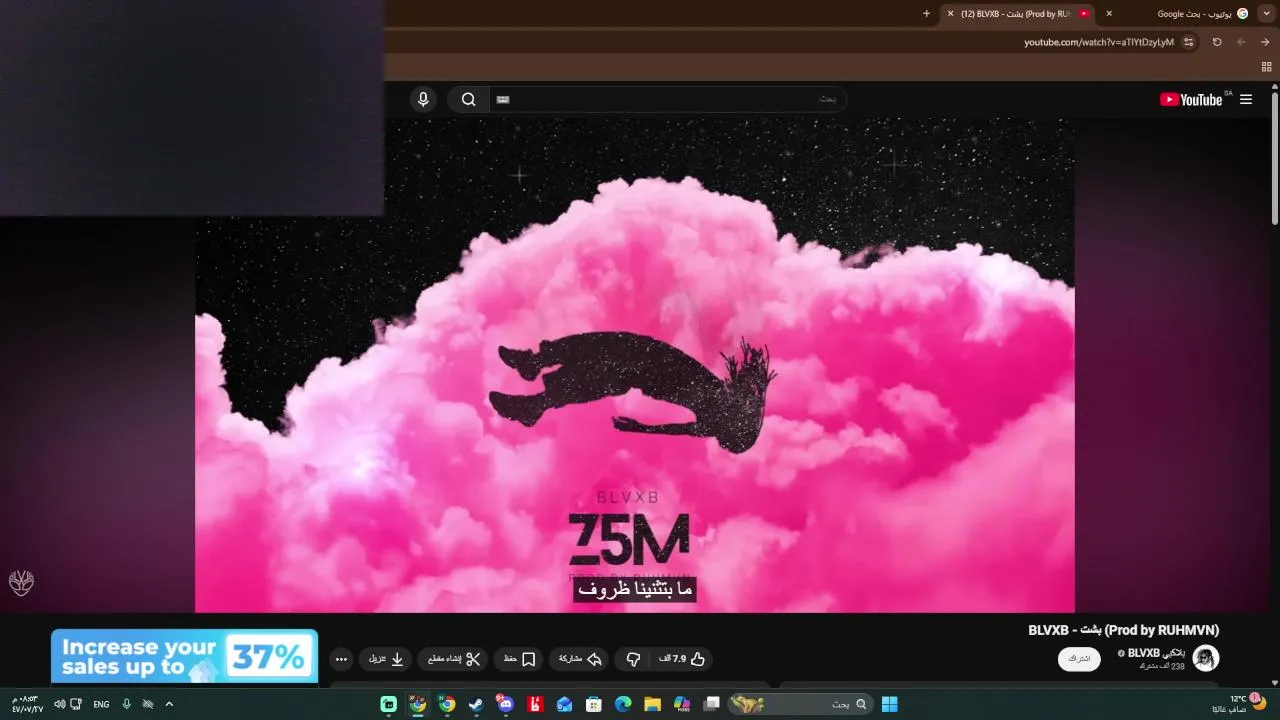Start voice search with the microphone icon
Viewport: 1280px width, 720px height.
coord(423,99)
